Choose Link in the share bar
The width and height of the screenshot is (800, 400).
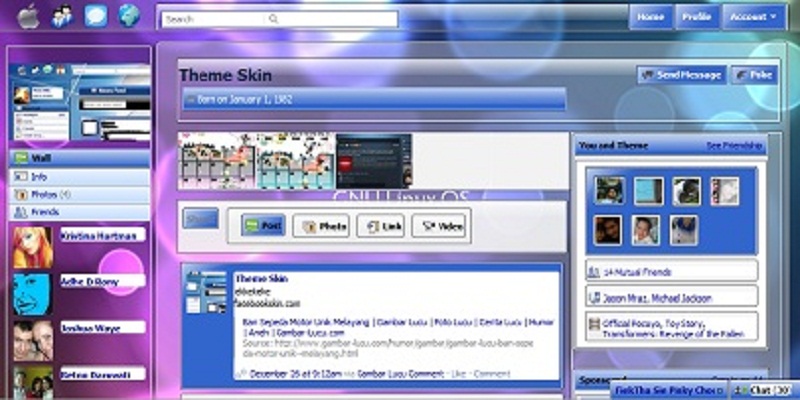(381, 226)
